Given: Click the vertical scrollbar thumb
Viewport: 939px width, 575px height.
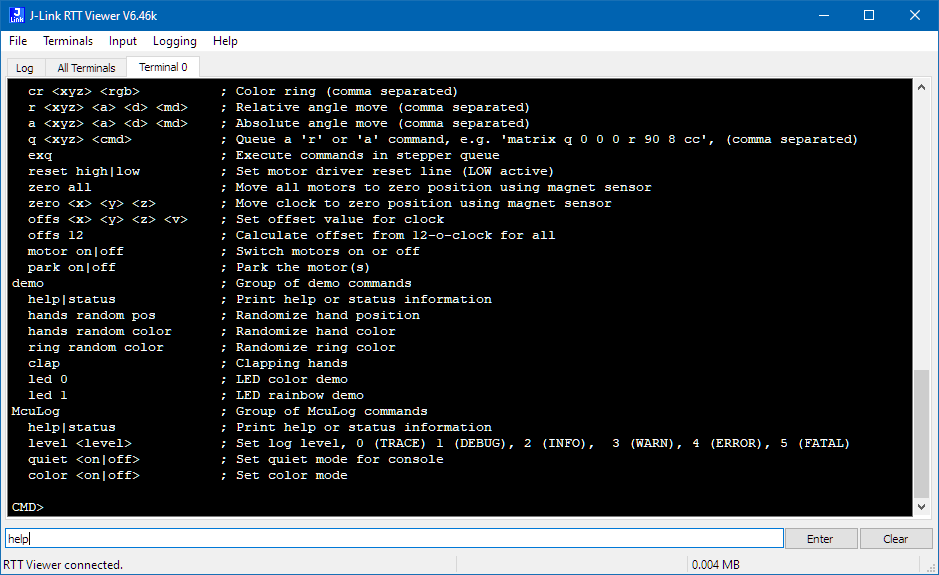Looking at the screenshot, I should [x=922, y=433].
